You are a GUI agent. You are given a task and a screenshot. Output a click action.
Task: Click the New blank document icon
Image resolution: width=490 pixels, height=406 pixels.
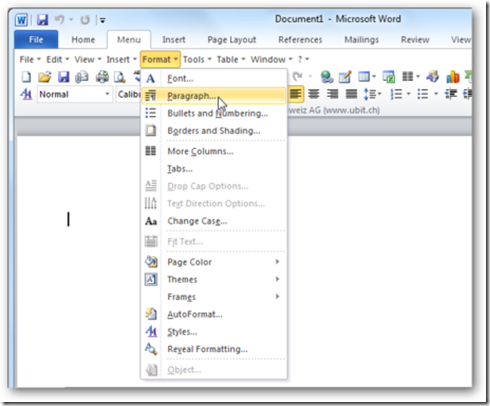[x=26, y=77]
